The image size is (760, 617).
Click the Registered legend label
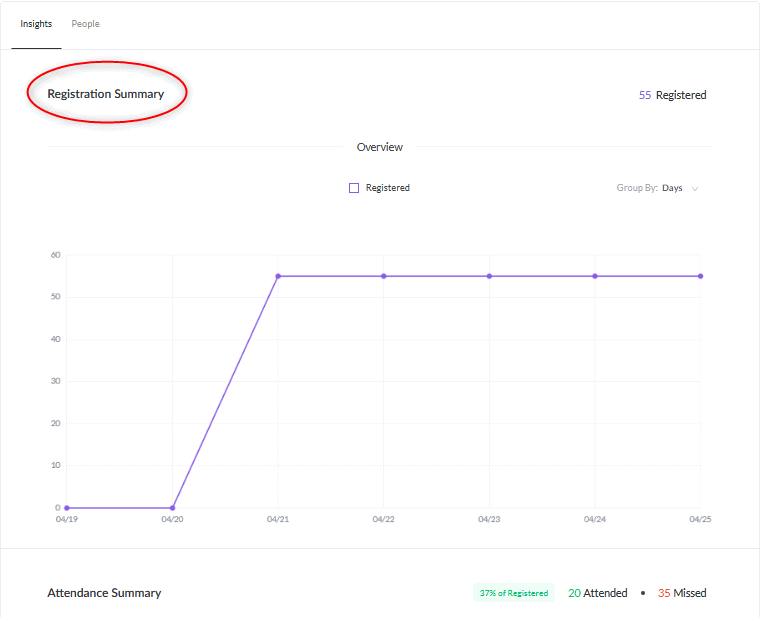click(x=387, y=188)
